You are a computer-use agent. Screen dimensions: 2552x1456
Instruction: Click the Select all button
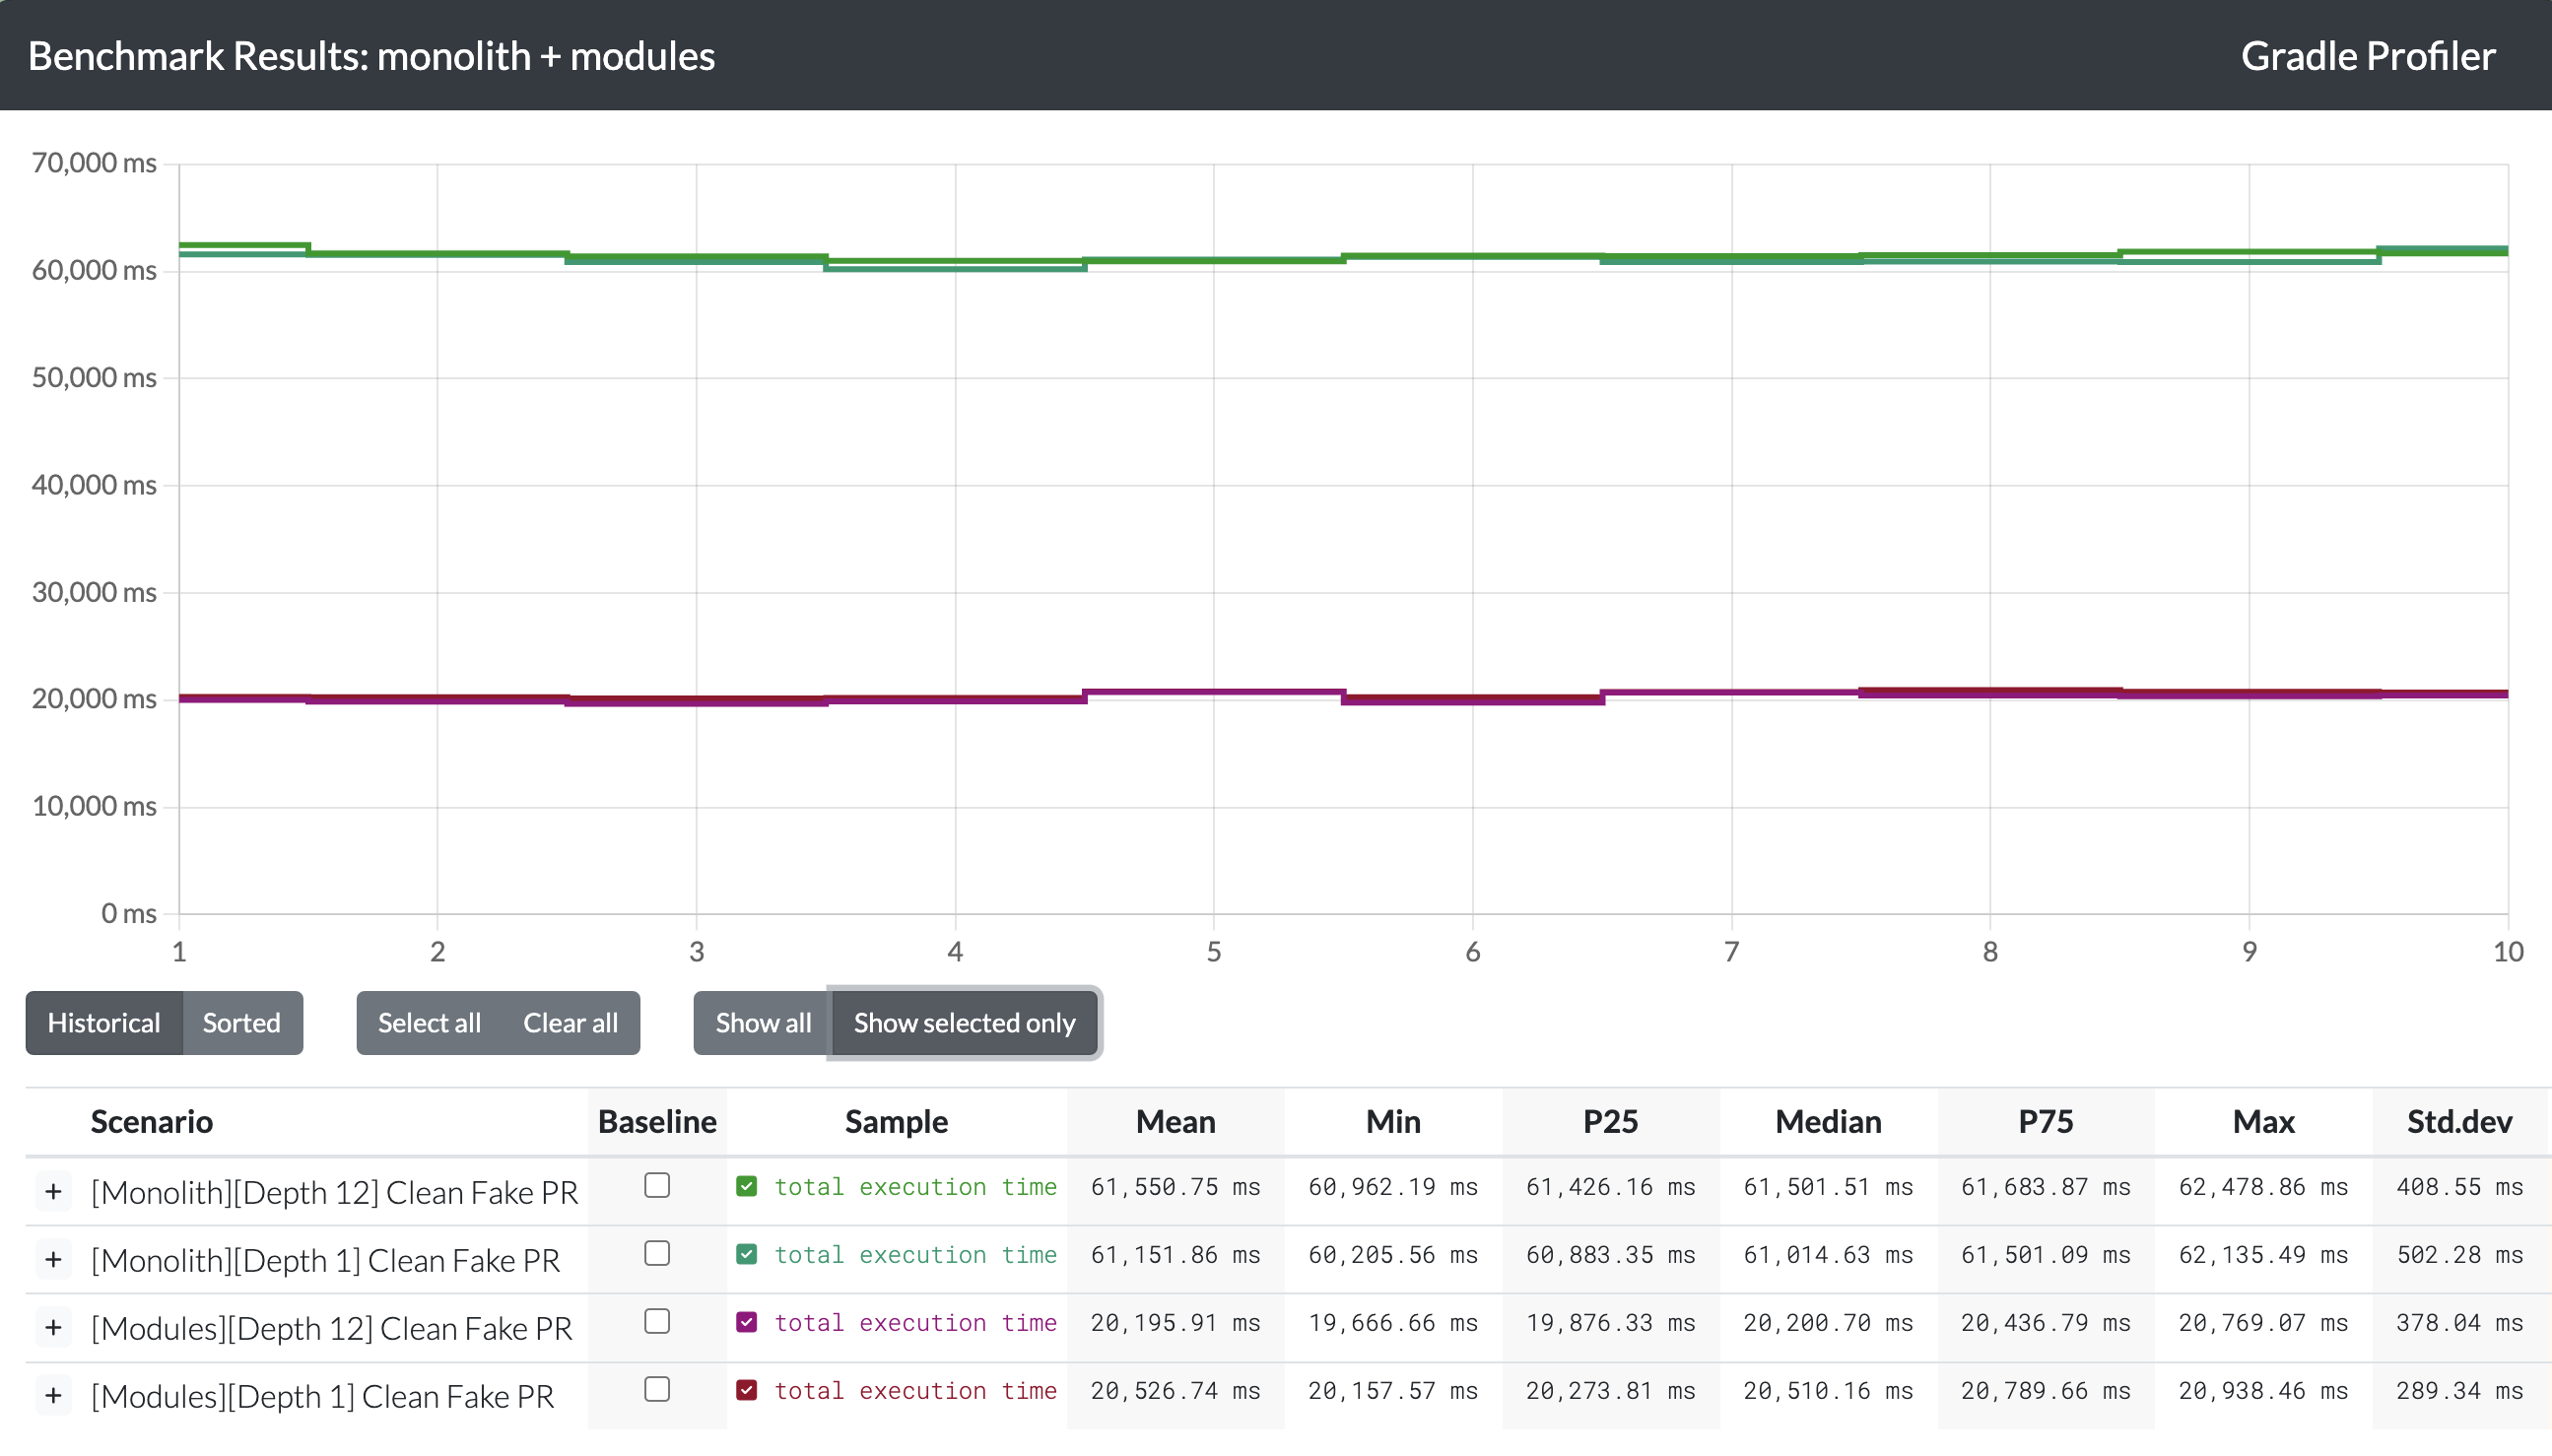[x=428, y=1023]
